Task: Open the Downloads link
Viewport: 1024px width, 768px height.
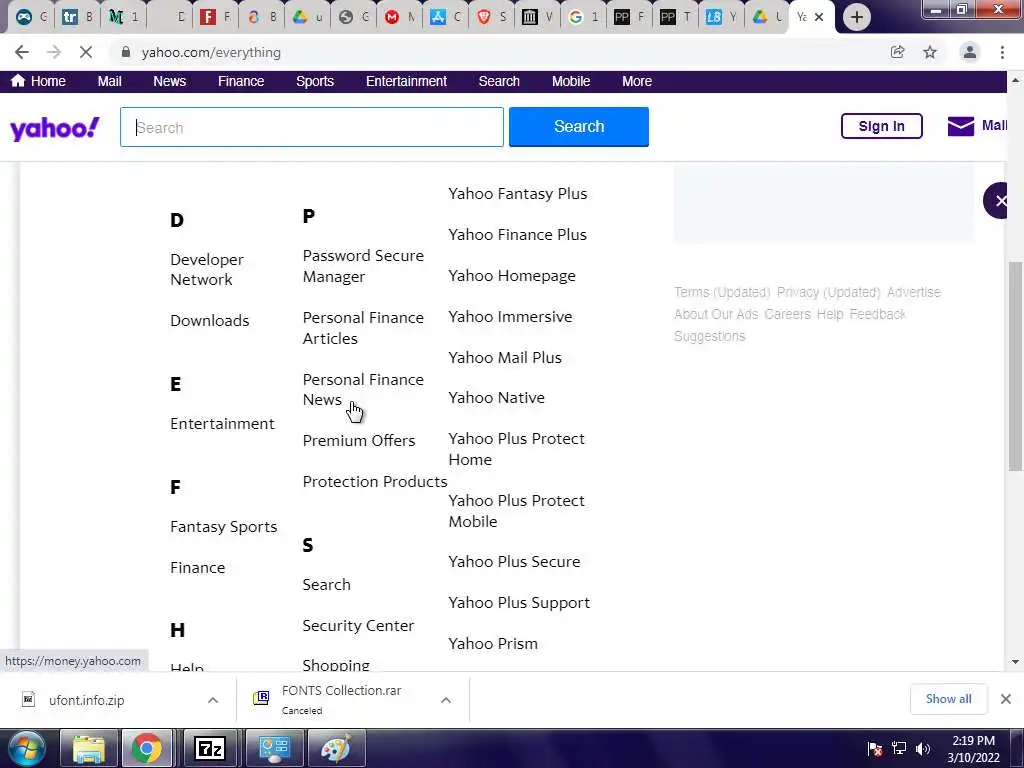Action: [210, 321]
